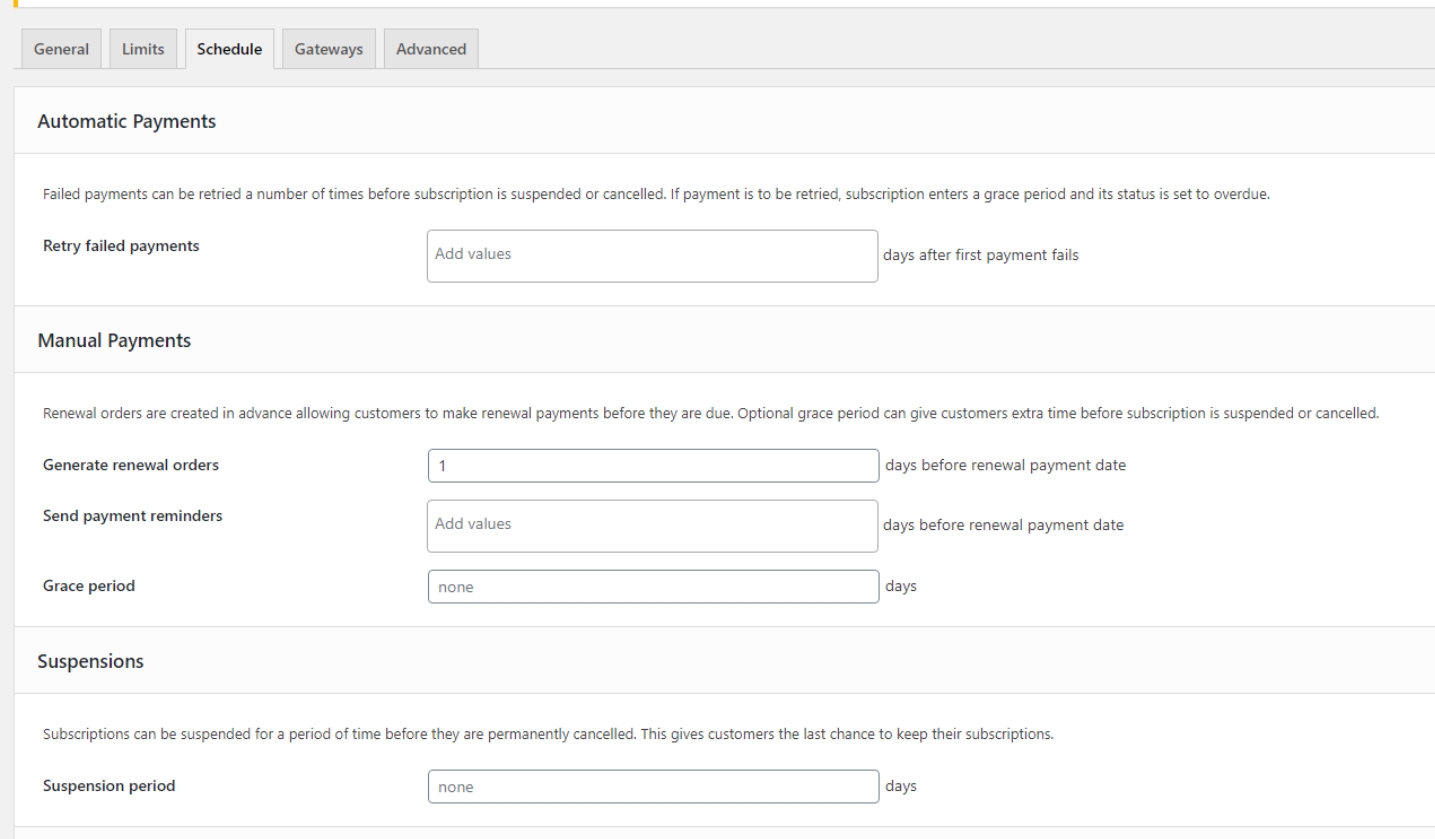The width and height of the screenshot is (1435, 839).
Task: Click the Automatic Payments section heading
Action: pos(127,121)
